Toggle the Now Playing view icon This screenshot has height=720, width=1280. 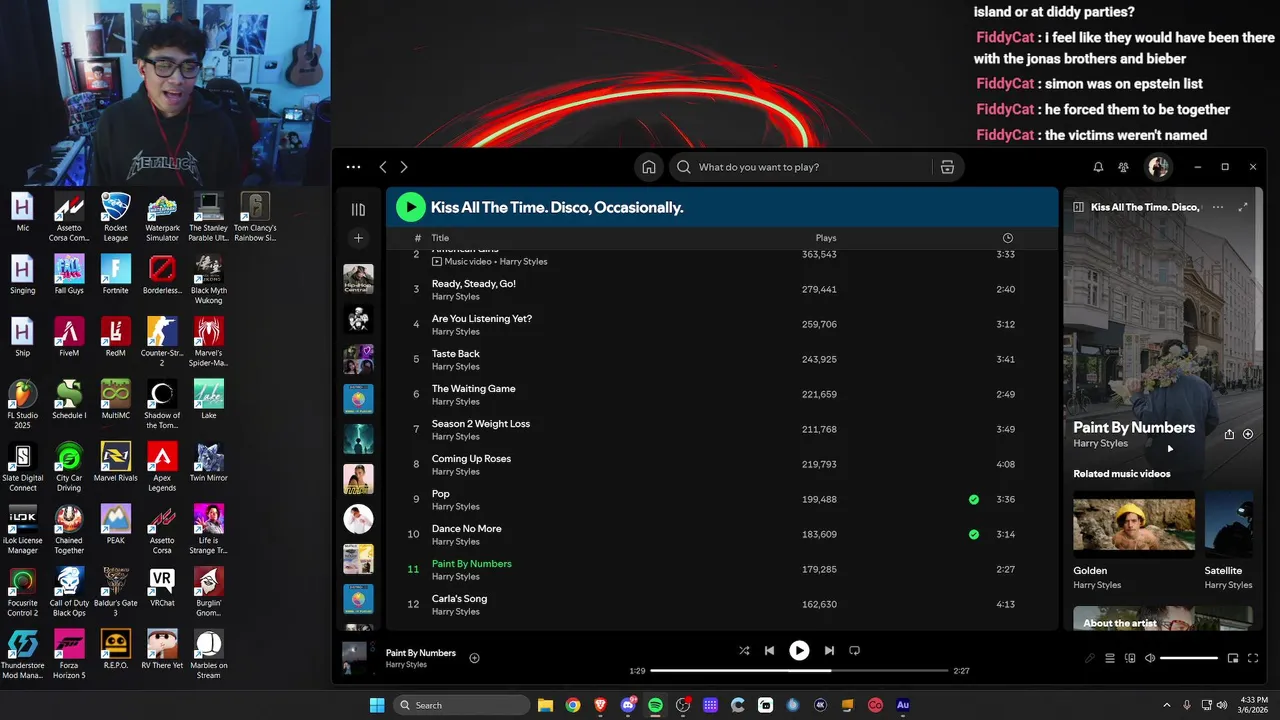(1079, 207)
